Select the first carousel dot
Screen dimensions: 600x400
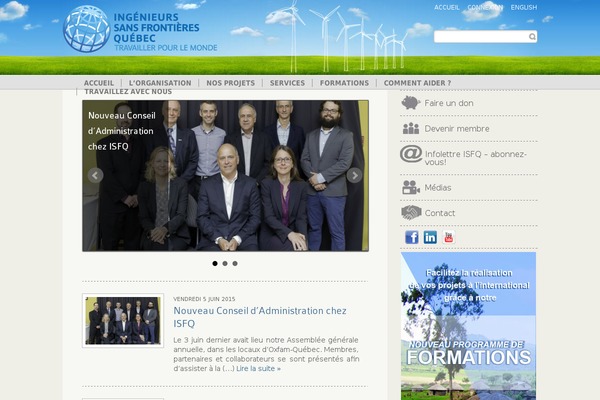tap(215, 263)
